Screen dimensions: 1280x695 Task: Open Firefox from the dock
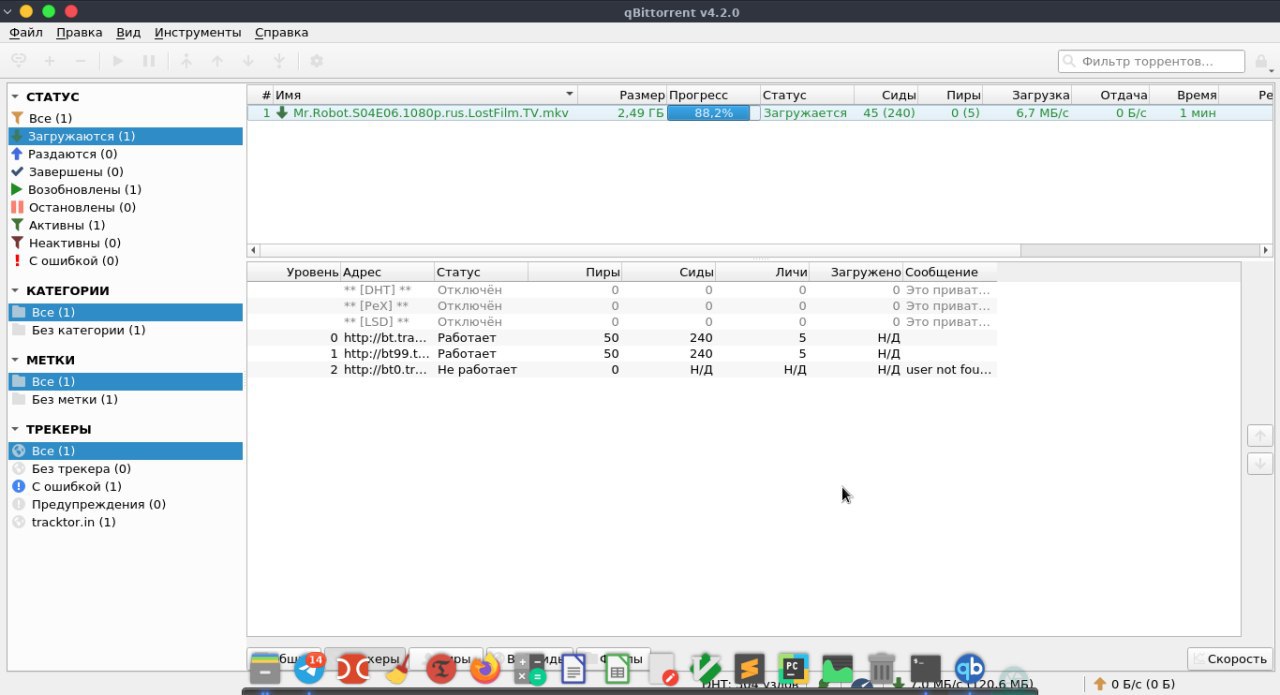485,669
